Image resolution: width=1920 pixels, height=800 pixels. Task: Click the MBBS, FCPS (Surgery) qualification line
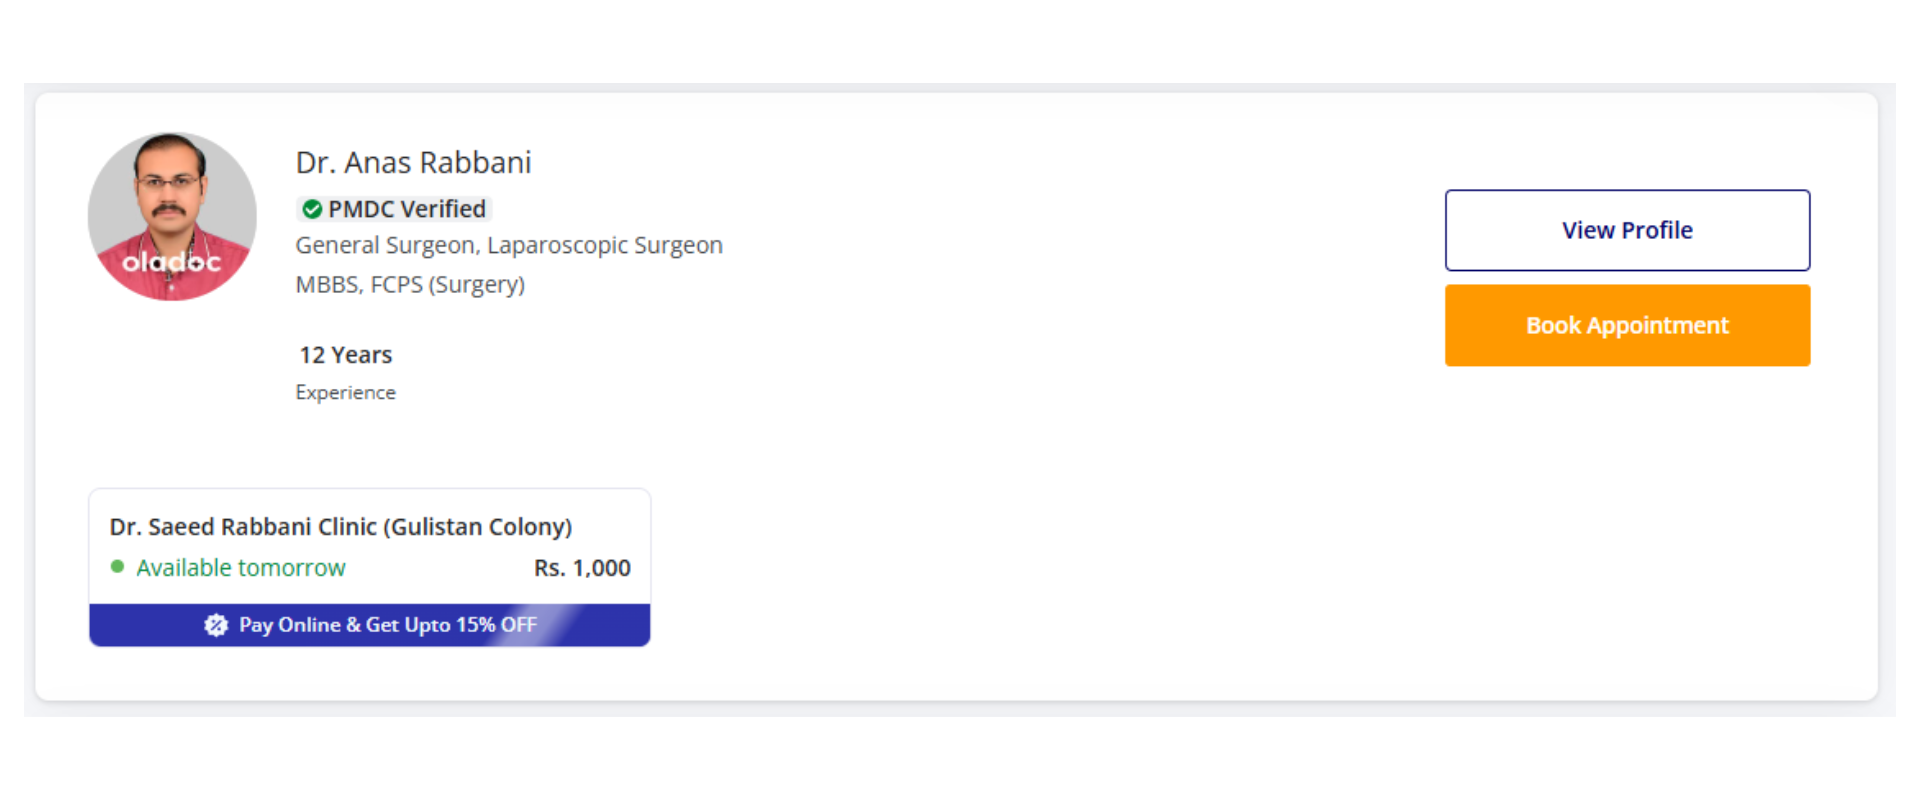point(410,284)
